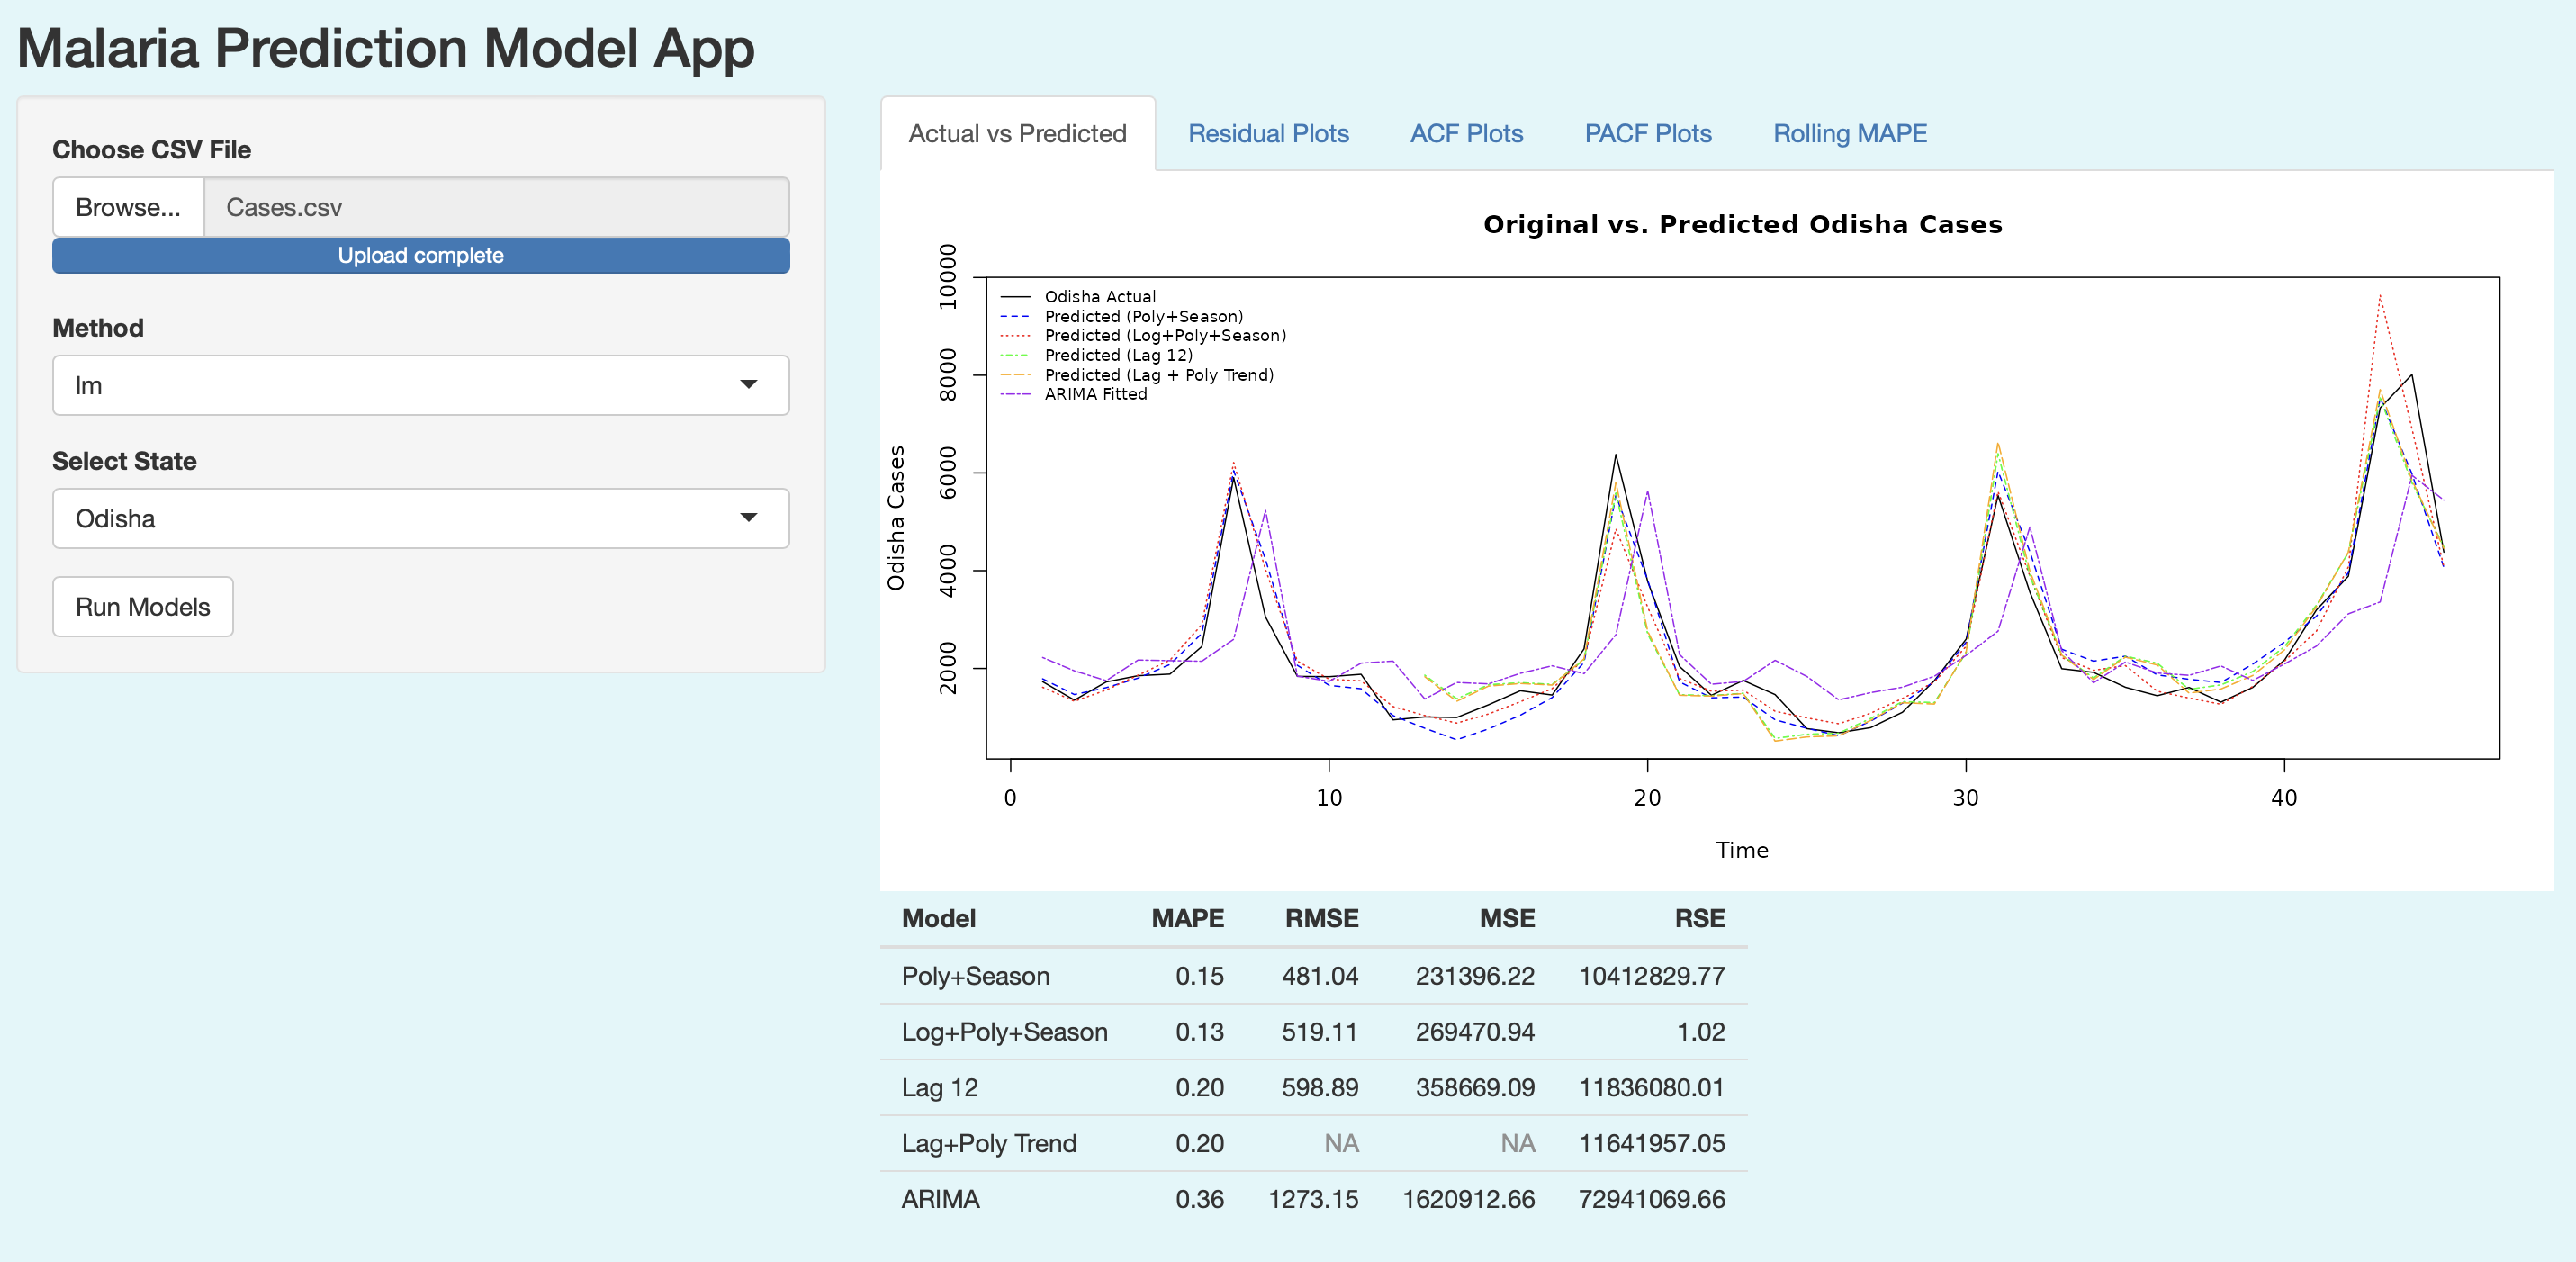This screenshot has height=1262, width=2576.
Task: Click the Upload complete progress bar
Action: click(x=421, y=256)
